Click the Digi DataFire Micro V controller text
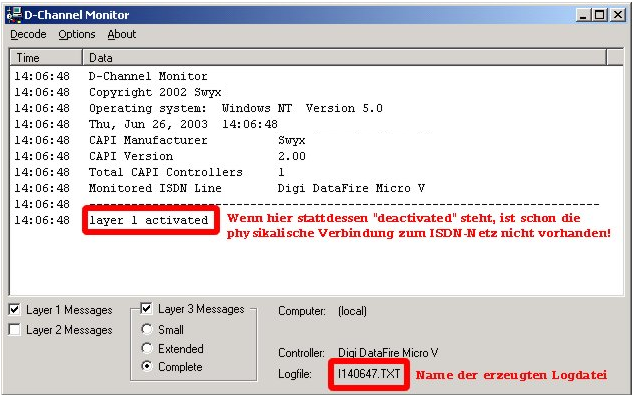The height and width of the screenshot is (395, 632). pyautogui.click(x=388, y=353)
